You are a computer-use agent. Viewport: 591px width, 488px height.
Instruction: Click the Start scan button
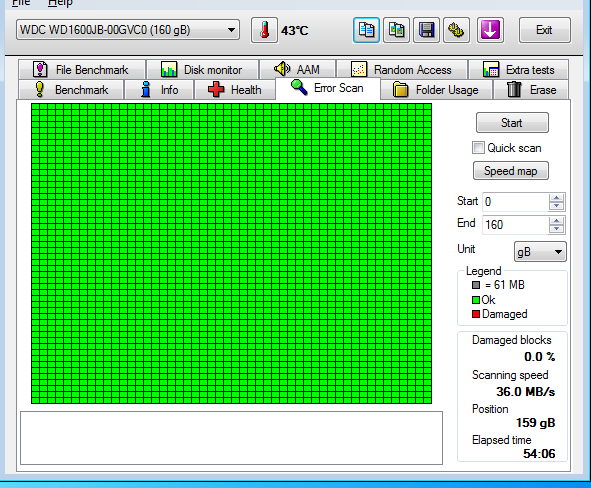pos(512,122)
